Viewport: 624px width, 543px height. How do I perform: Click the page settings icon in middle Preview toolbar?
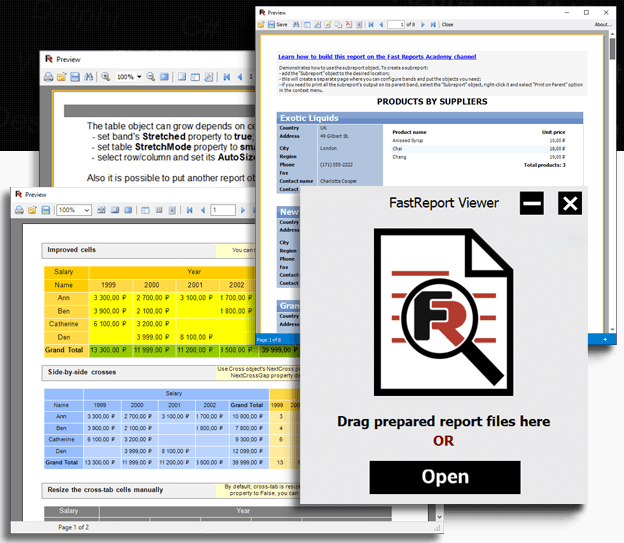tap(209, 77)
